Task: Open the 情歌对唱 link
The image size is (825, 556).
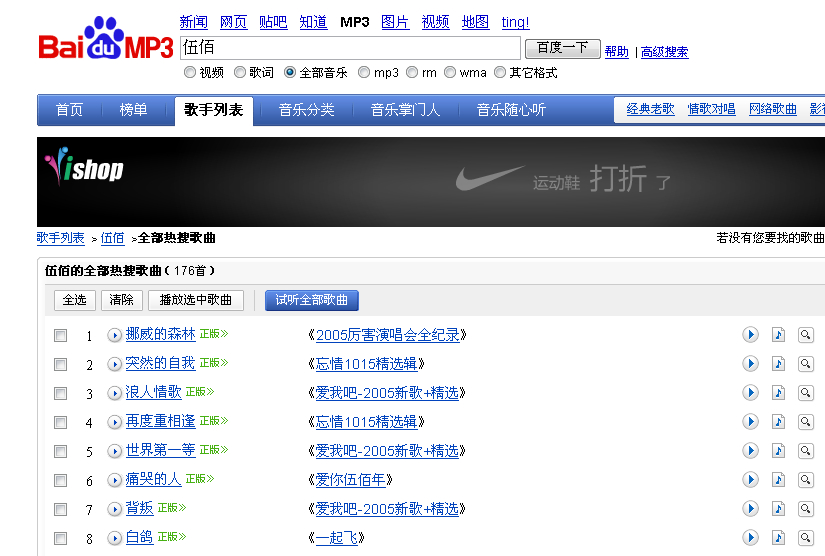Action: coord(711,109)
